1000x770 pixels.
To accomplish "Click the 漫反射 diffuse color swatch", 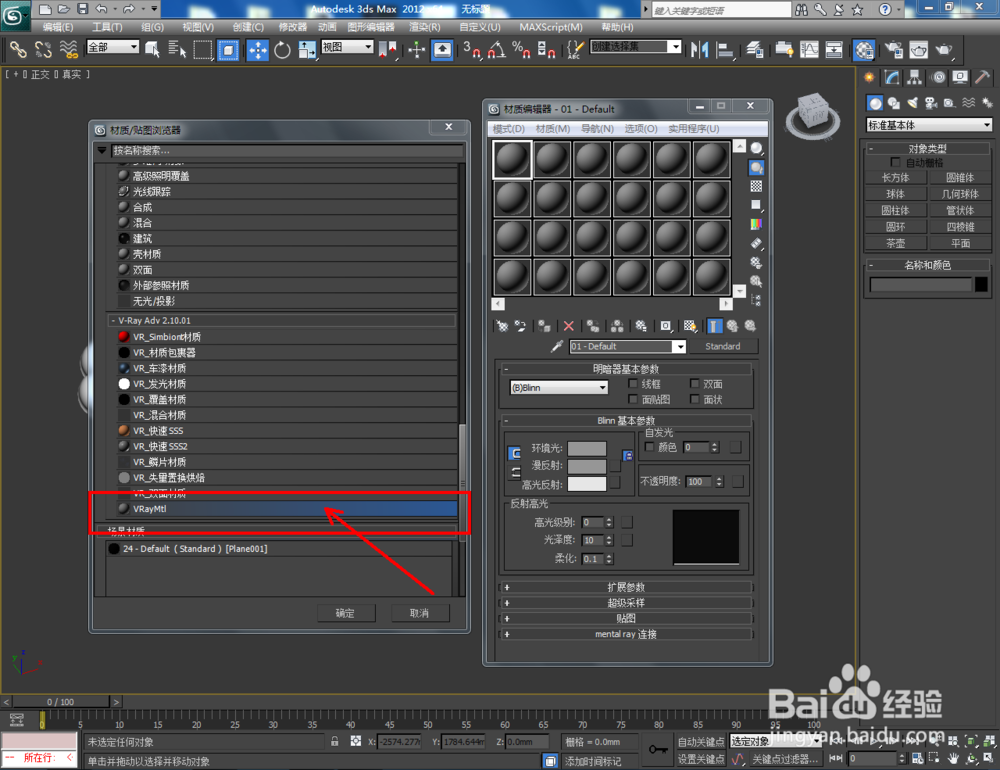I will pos(587,466).
